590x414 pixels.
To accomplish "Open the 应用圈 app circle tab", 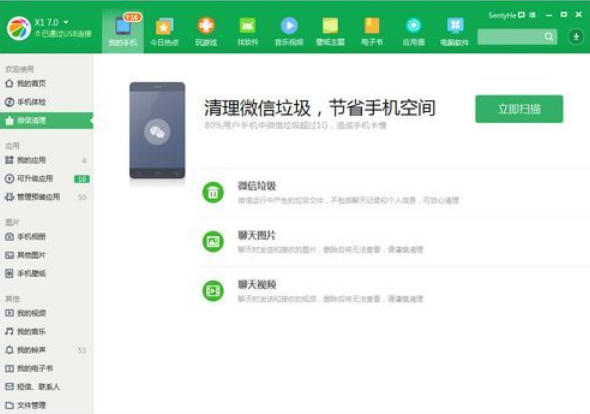I will [x=413, y=31].
